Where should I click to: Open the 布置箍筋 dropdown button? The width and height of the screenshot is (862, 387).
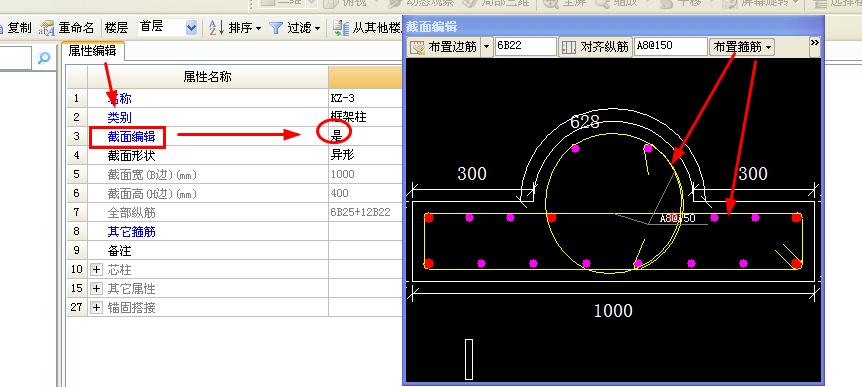pyautogui.click(x=742, y=47)
